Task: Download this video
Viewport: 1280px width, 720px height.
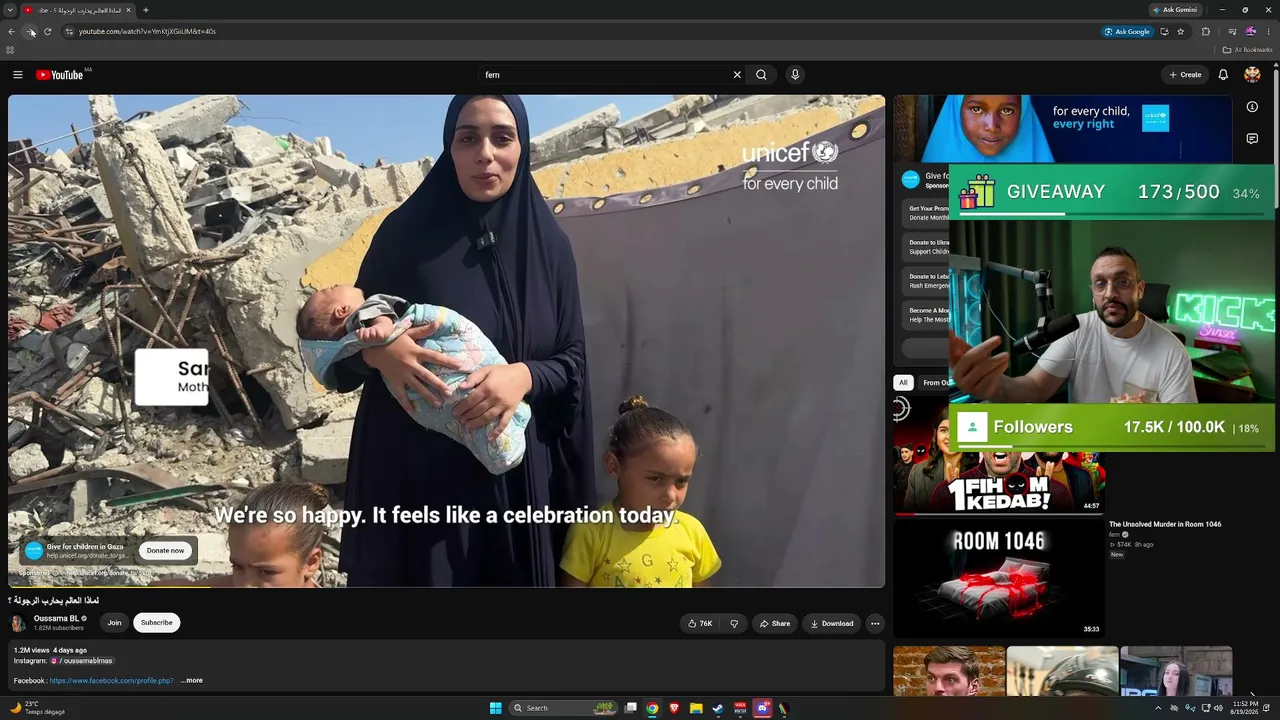Action: 832,624
